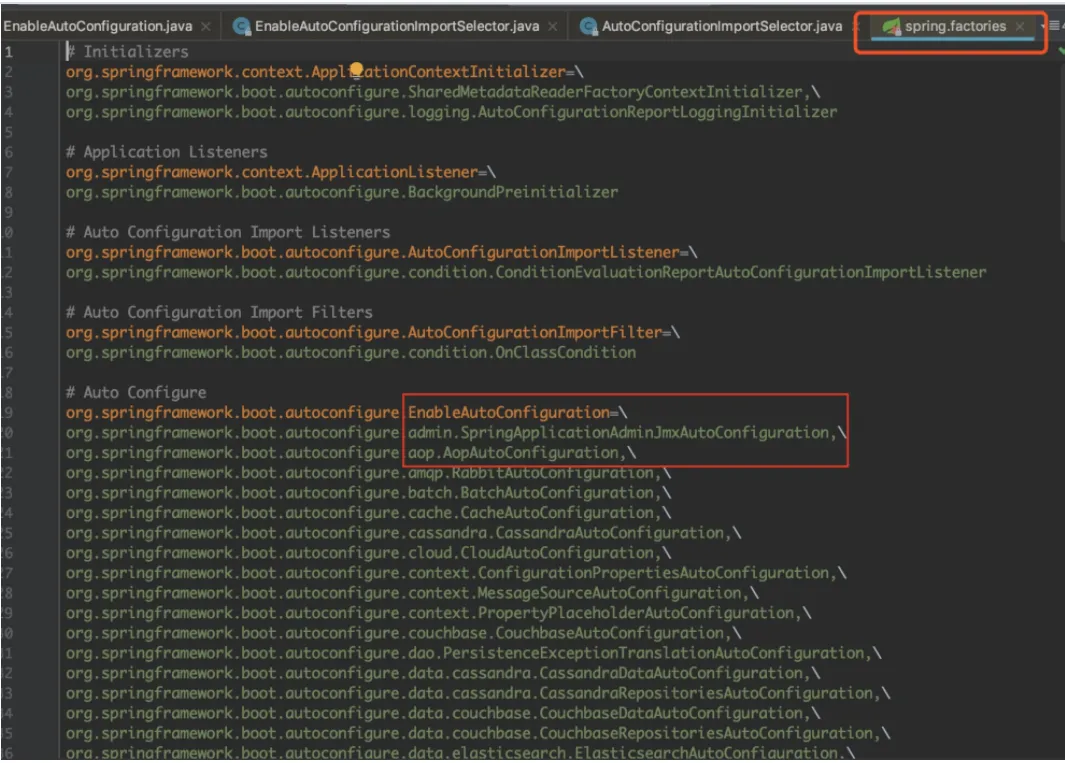Viewport: 1065px width, 763px height.
Task: Click the cache.CacheAutoConfiguration line
Action: pos(368,513)
